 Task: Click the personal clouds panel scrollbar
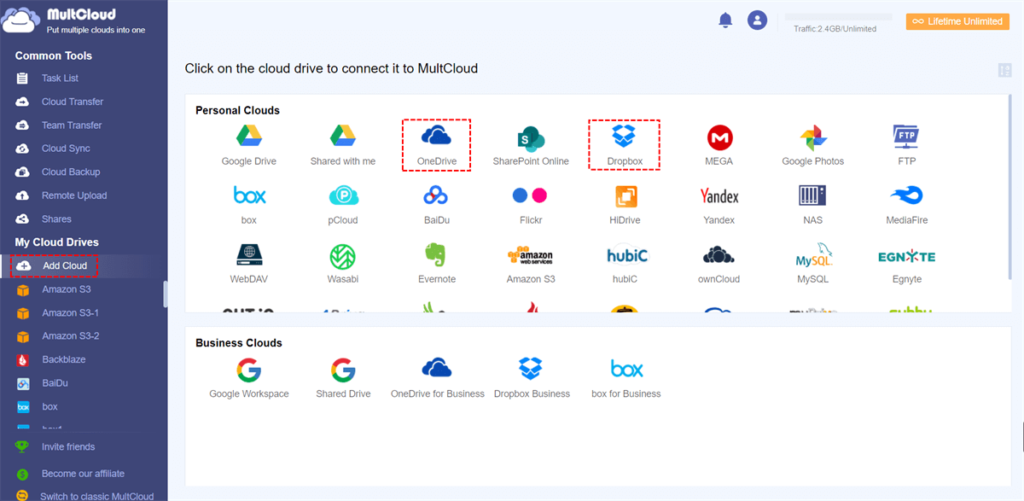[1010, 187]
